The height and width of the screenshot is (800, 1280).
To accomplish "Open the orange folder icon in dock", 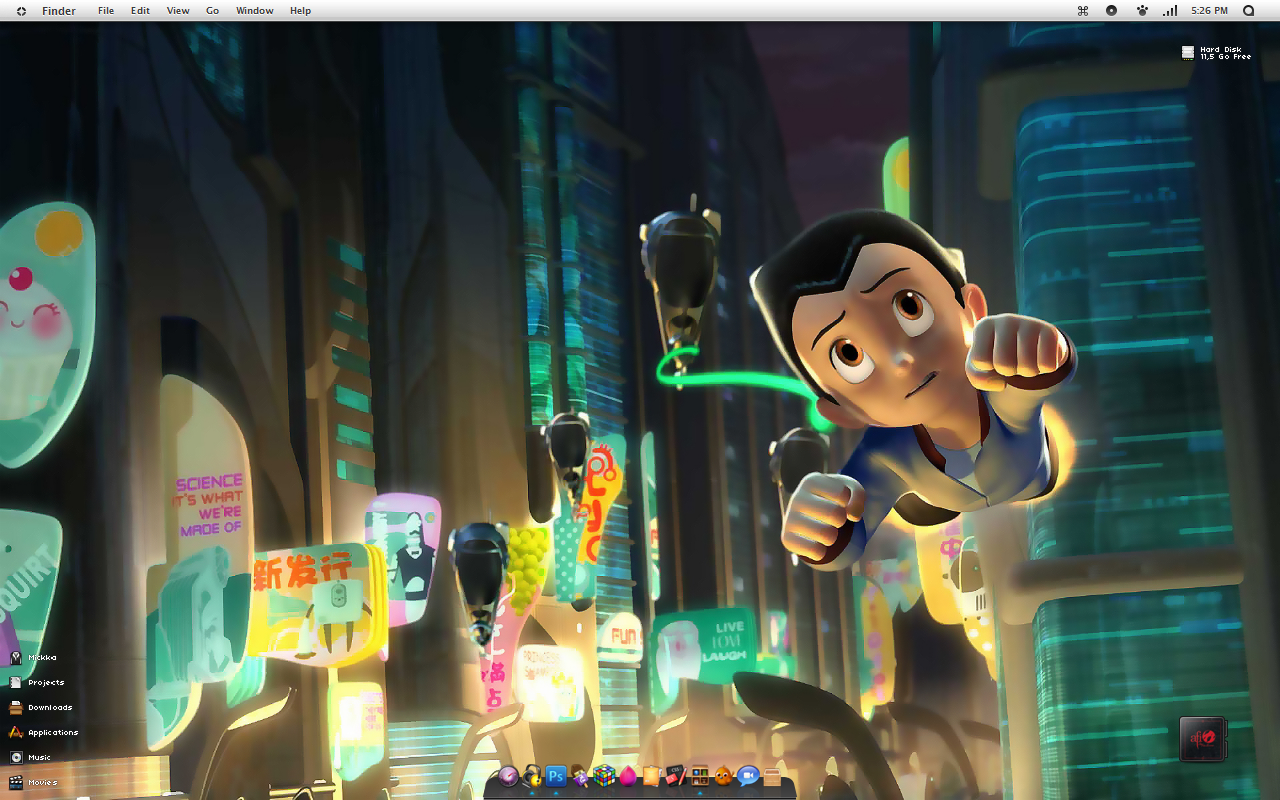I will [652, 776].
